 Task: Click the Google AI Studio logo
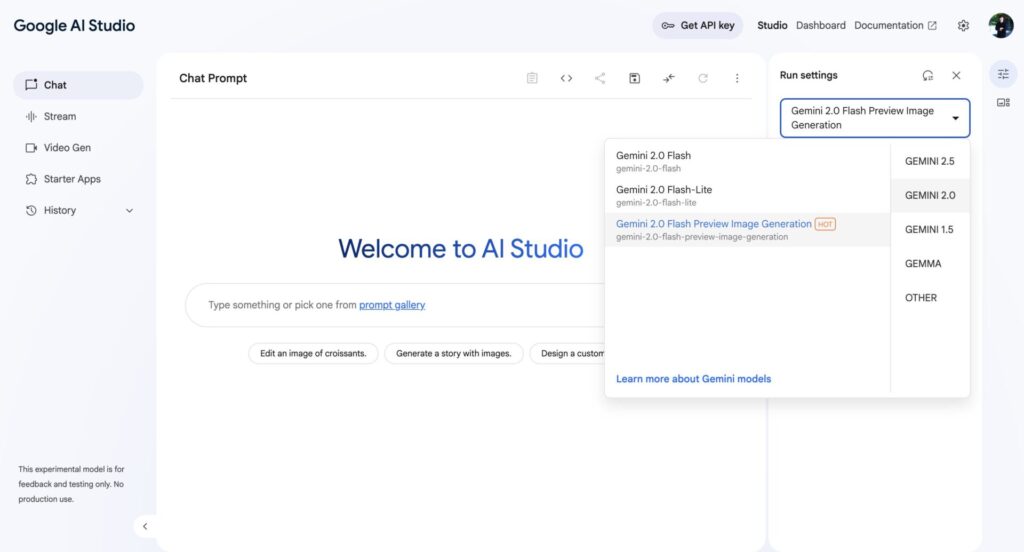pos(74,25)
